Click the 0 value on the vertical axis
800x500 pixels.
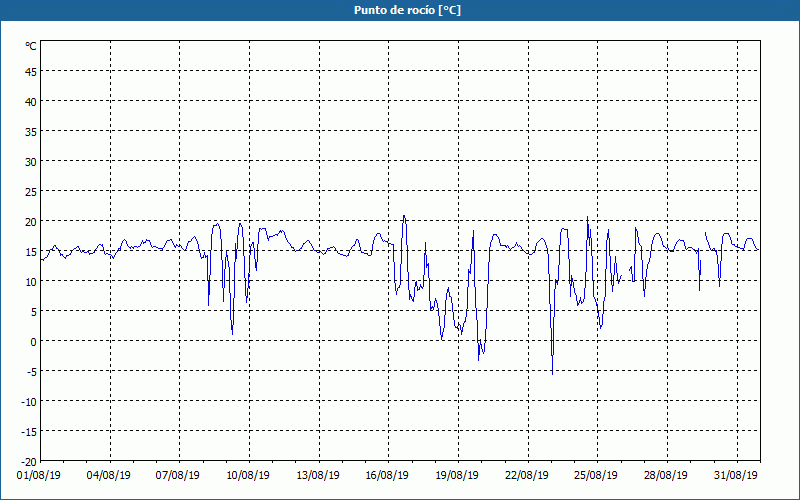pyautogui.click(x=34, y=342)
